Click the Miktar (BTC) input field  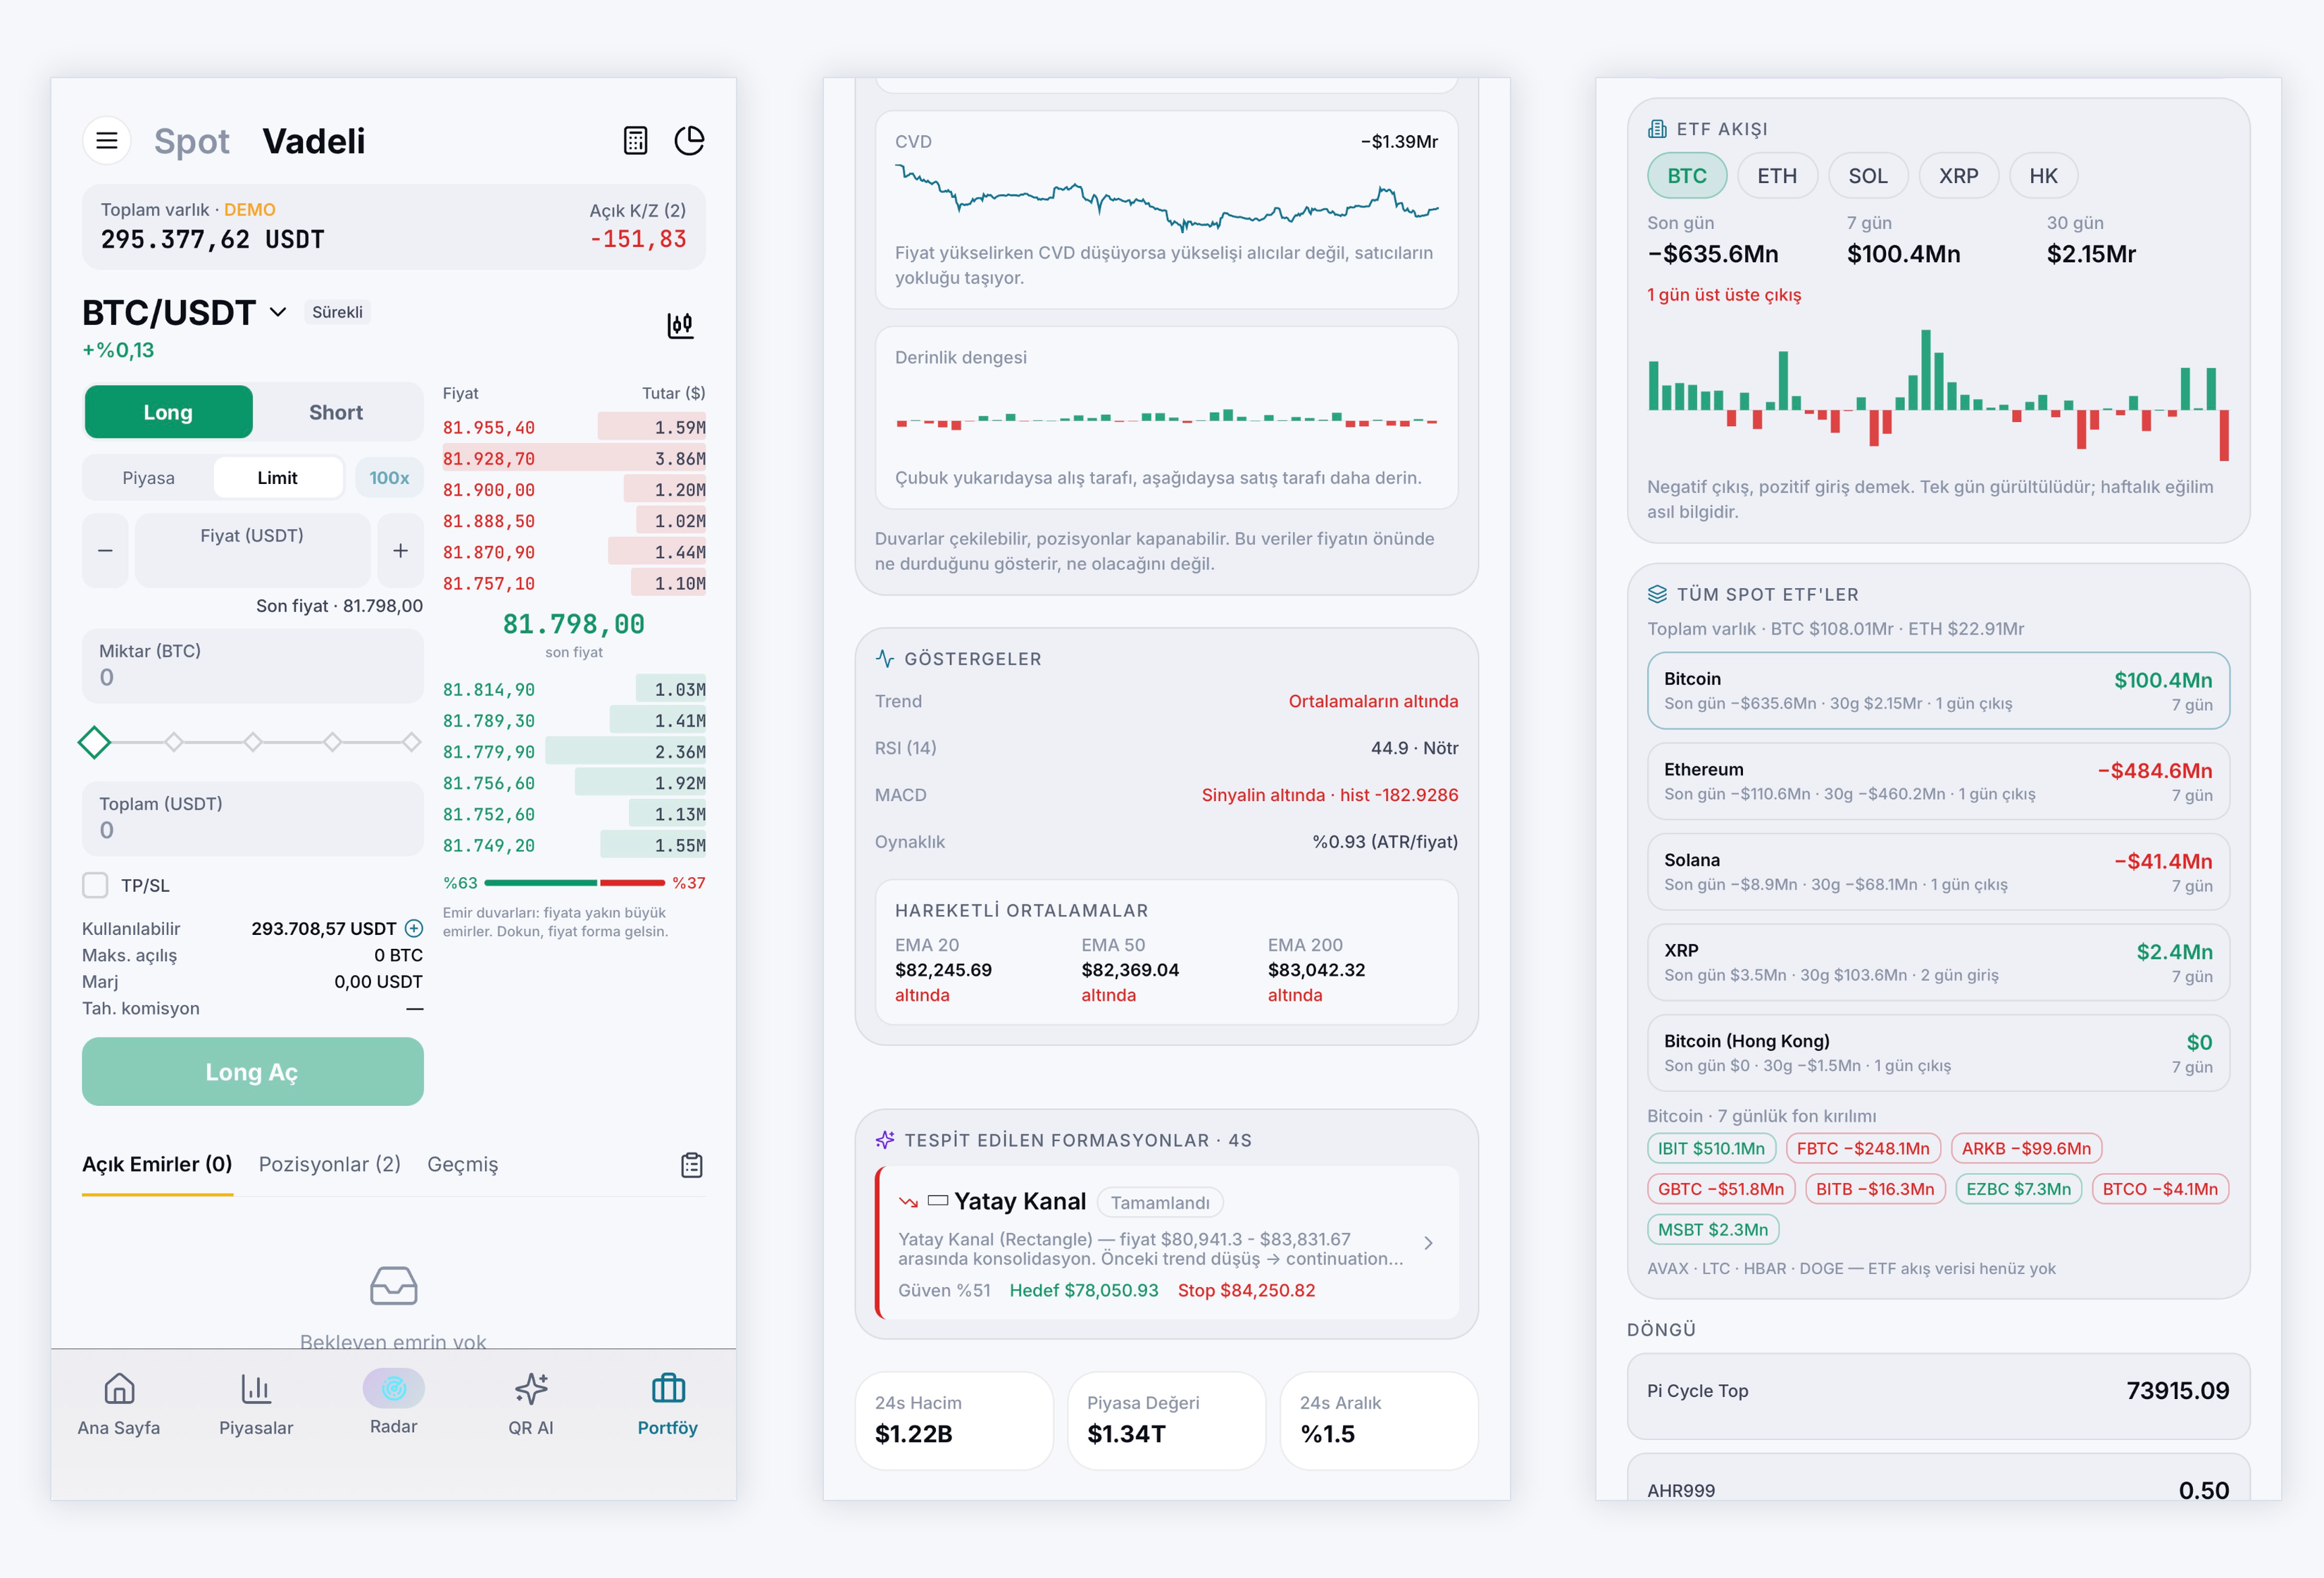pyautogui.click(x=252, y=665)
